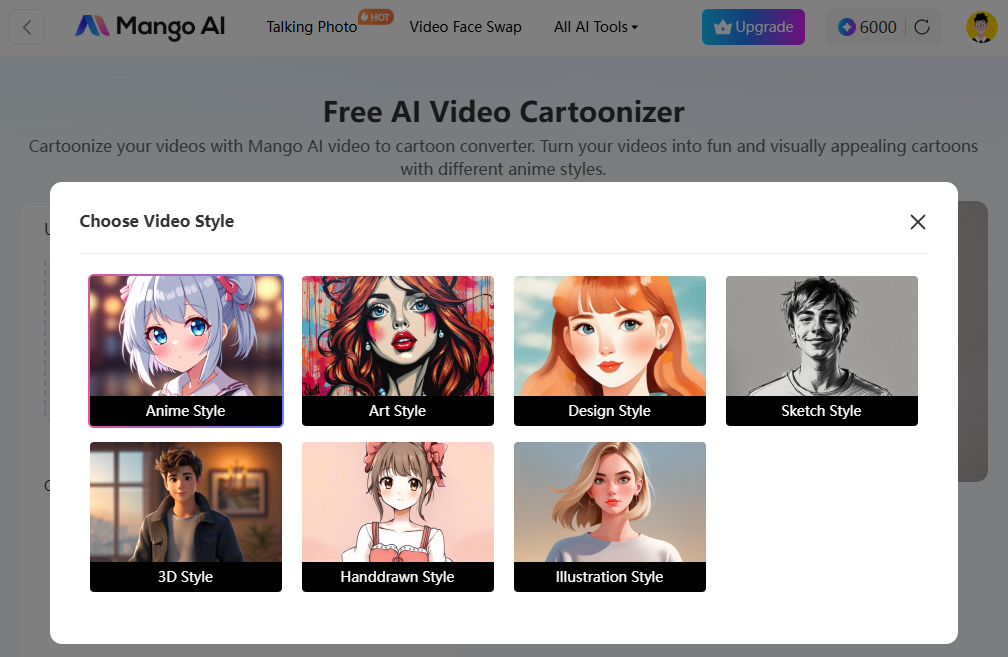Select the 3D Style option
Screen dimensions: 1008x657
[x=185, y=517]
